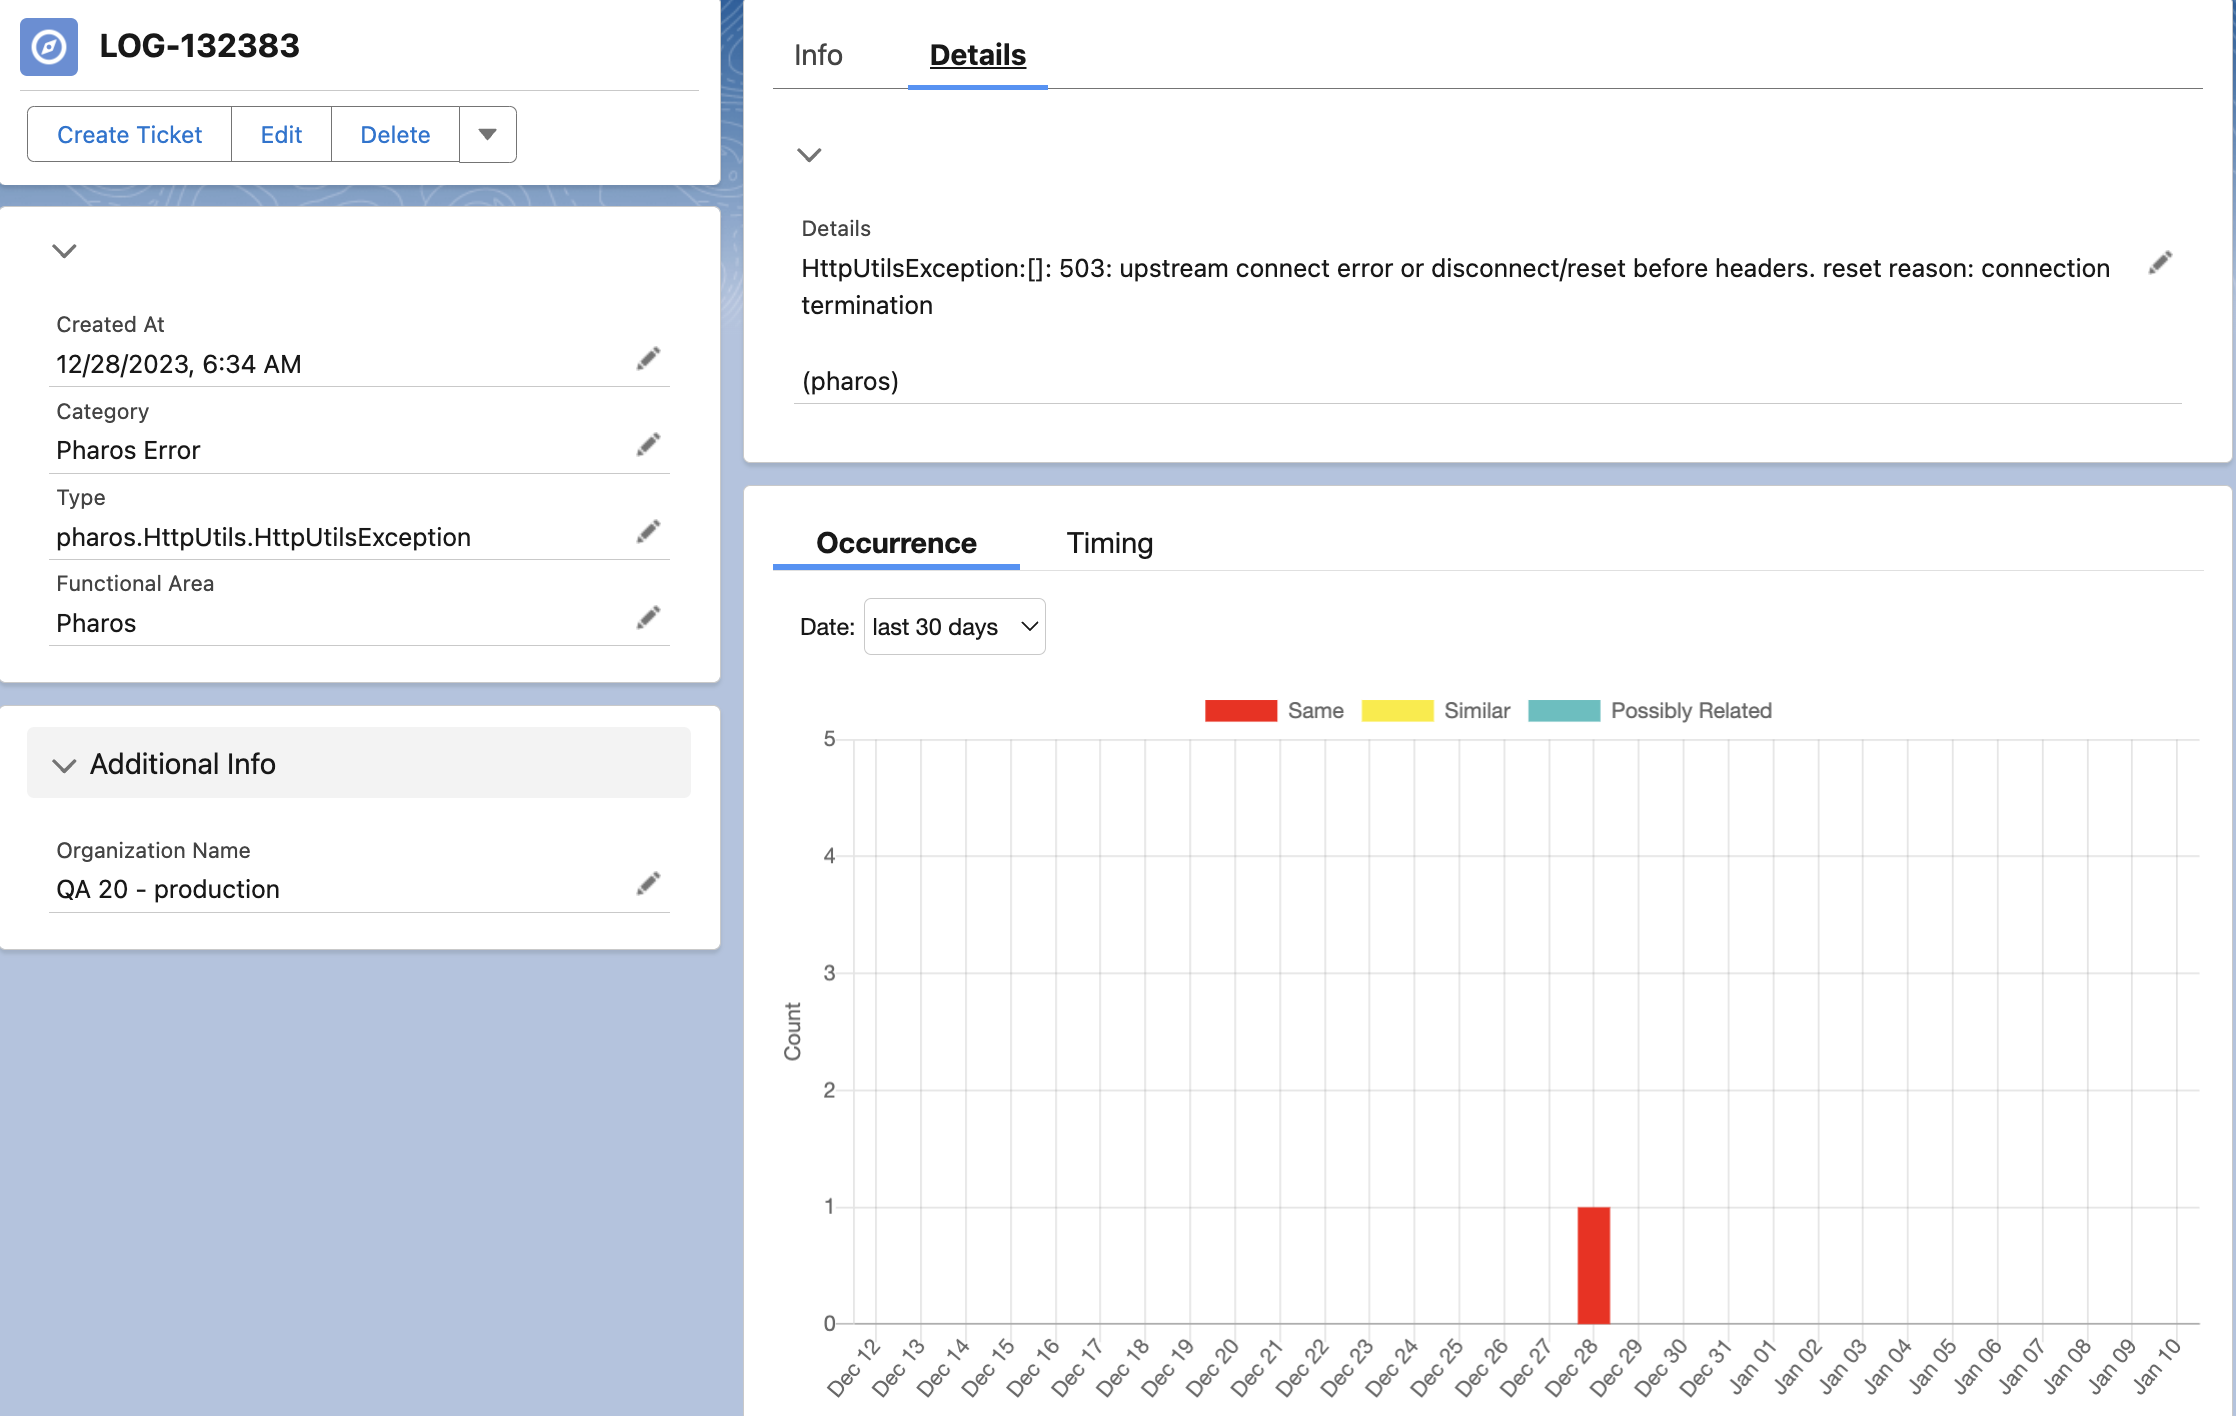This screenshot has width=2236, height=1416.
Task: Click the LOG-132383 record compass icon
Action: [48, 46]
